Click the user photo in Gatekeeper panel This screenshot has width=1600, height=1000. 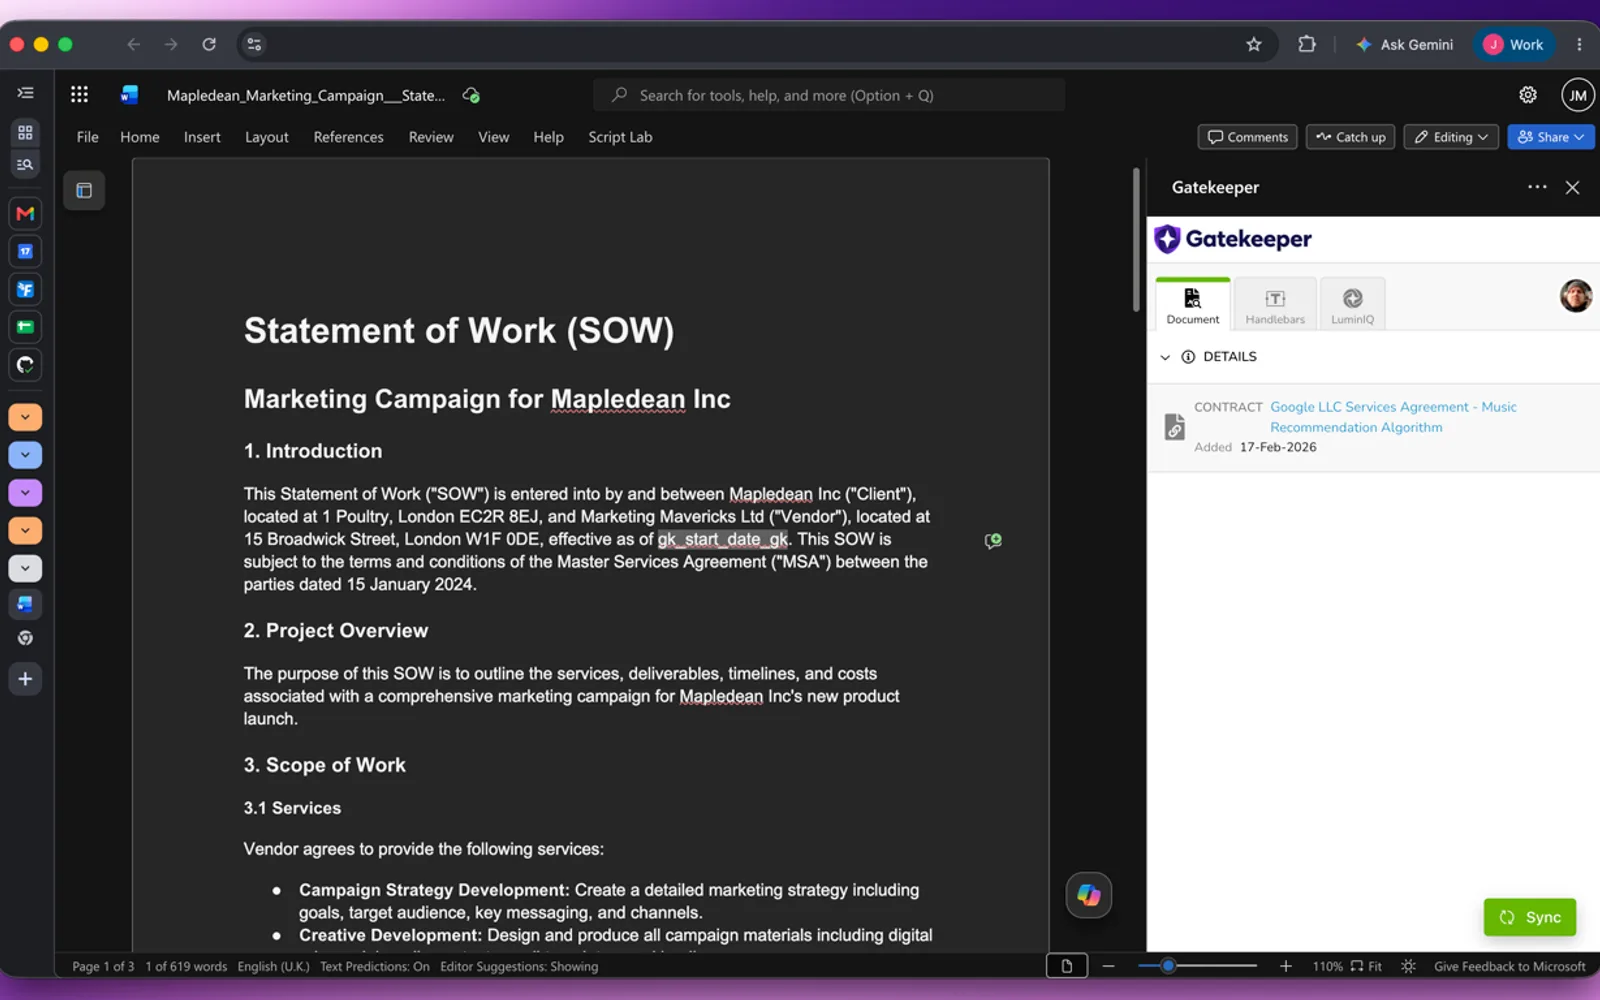coord(1575,296)
